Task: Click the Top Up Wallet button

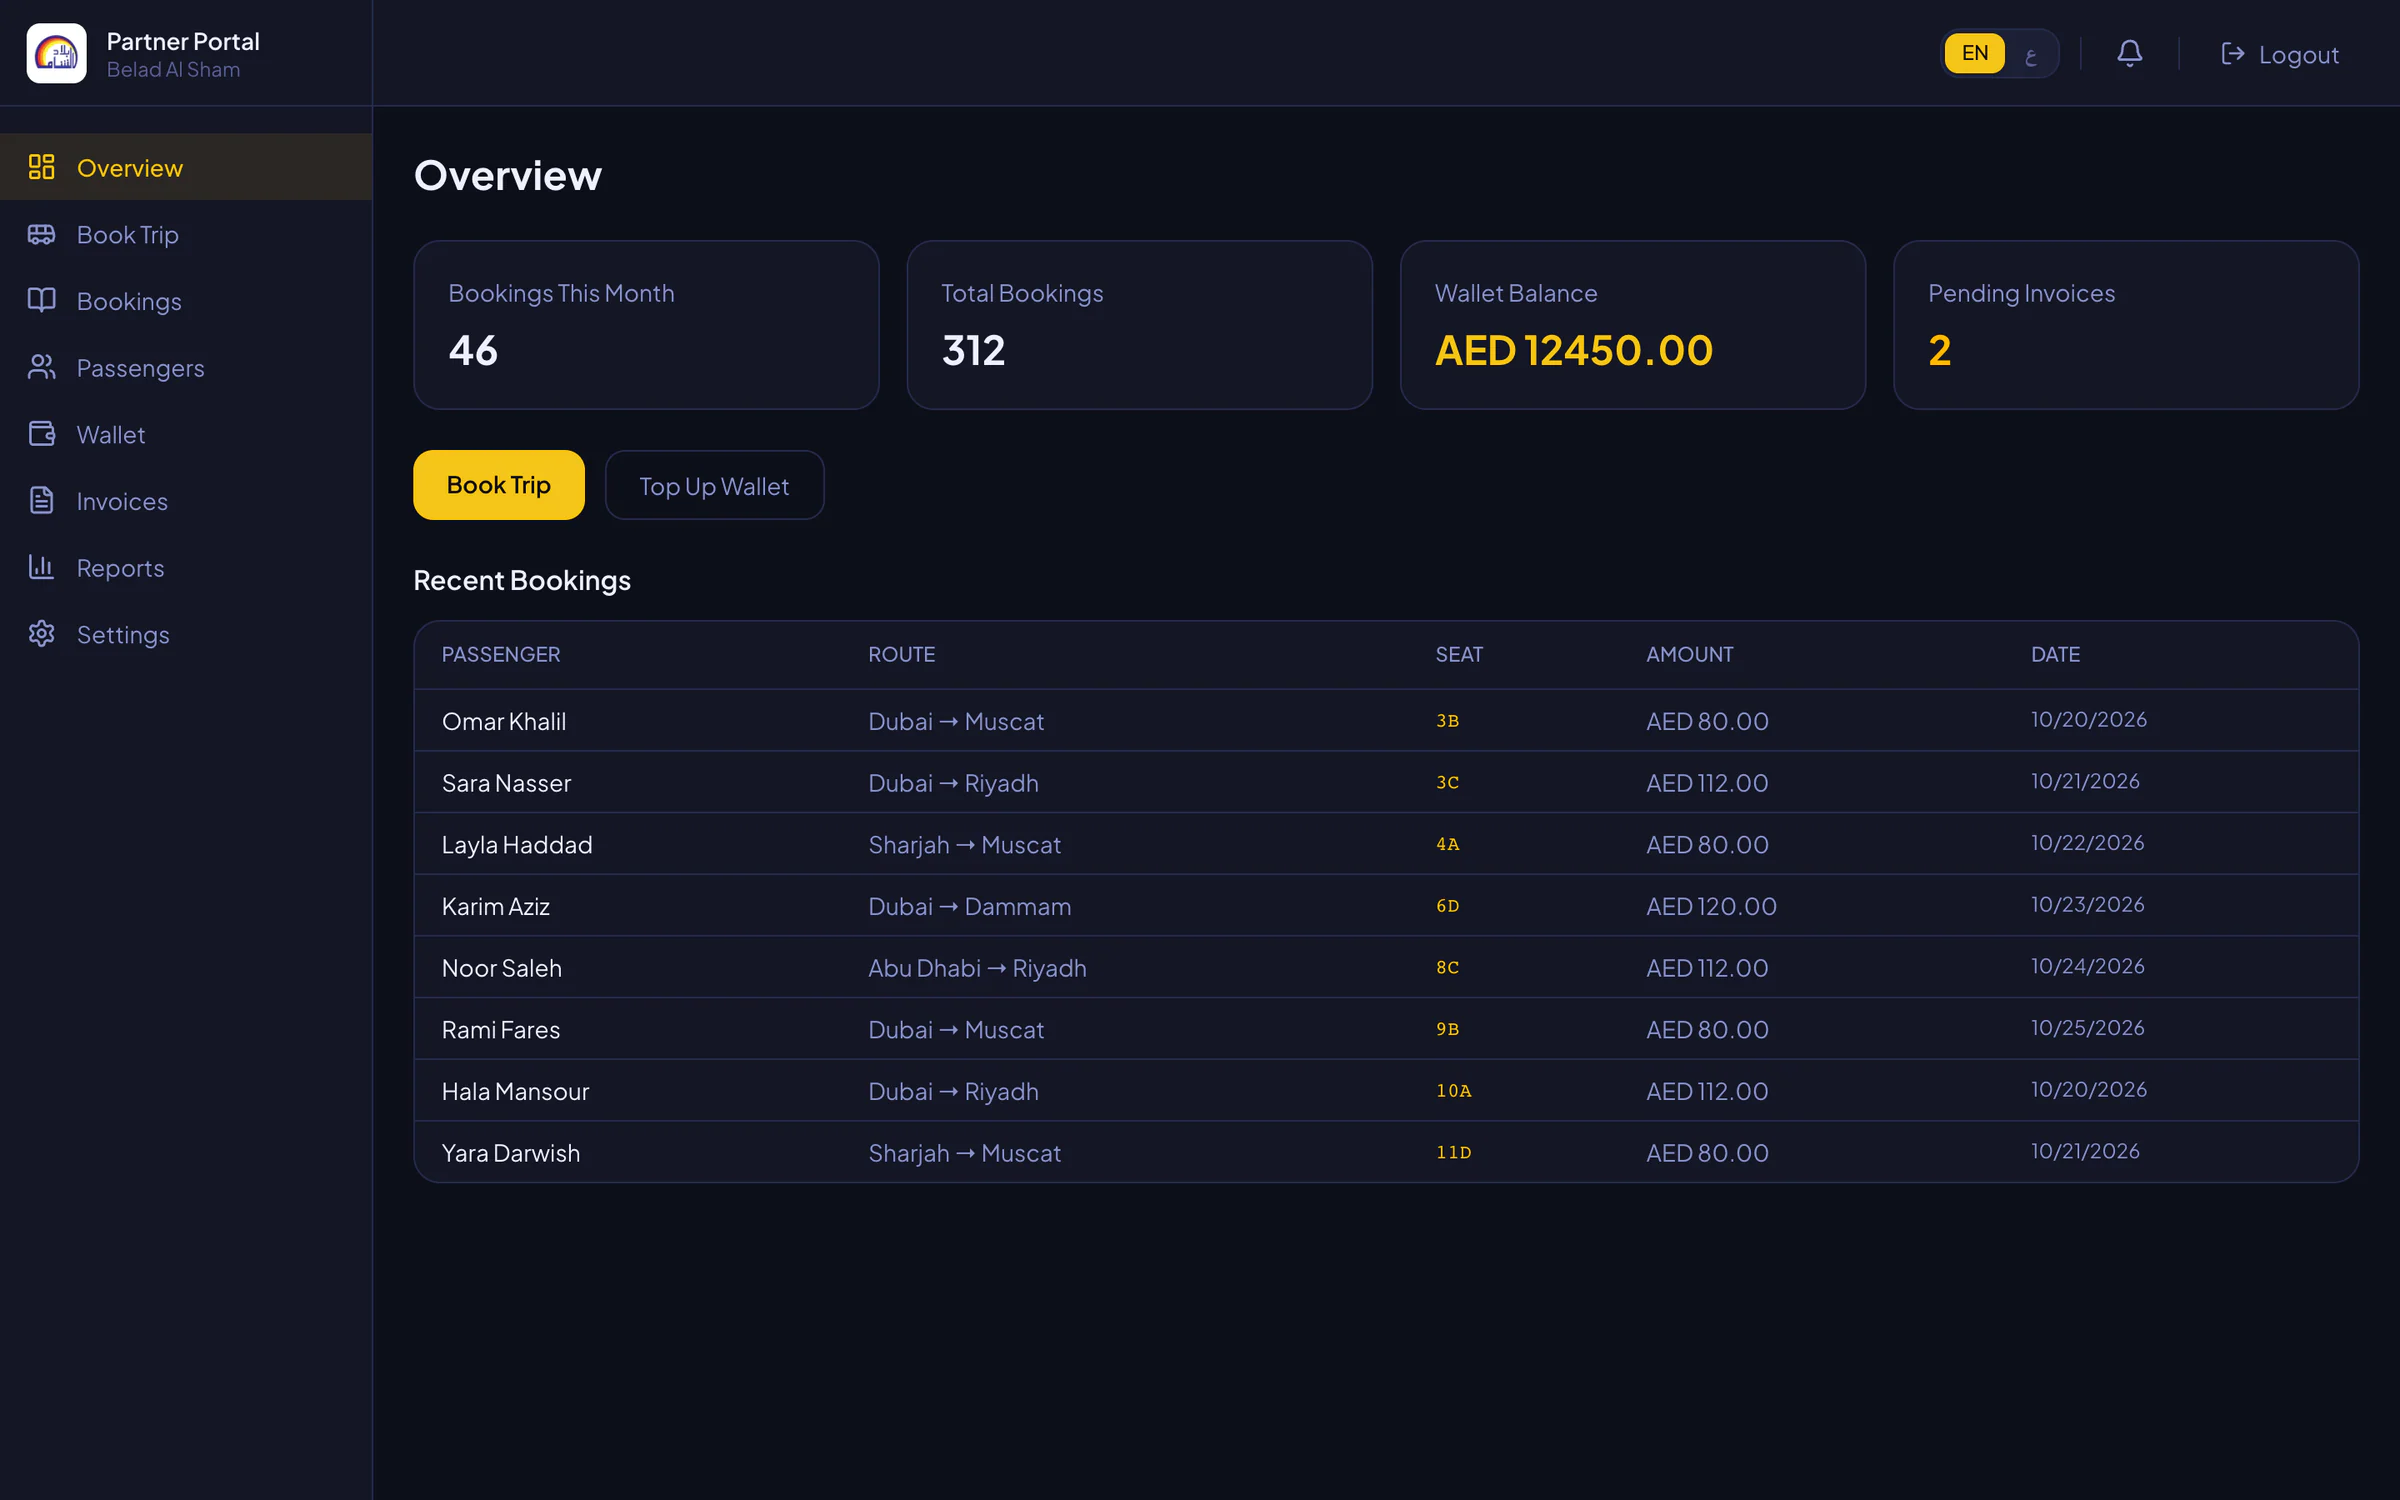Action: [x=714, y=485]
